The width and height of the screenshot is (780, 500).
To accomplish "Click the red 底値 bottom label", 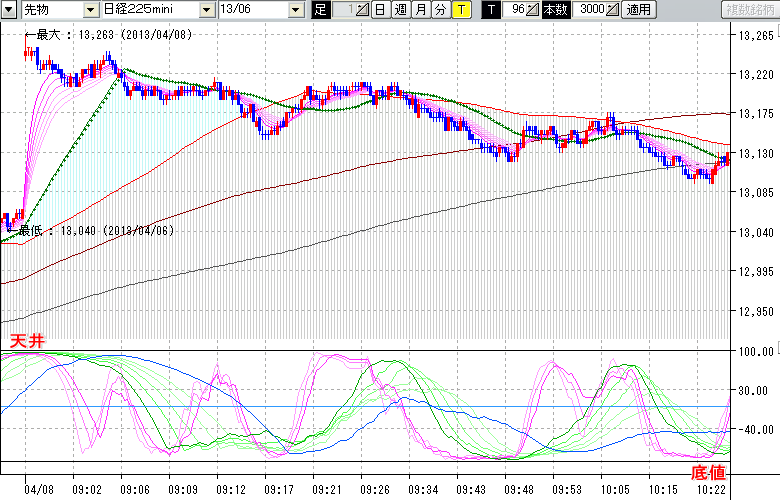I will [x=708, y=470].
